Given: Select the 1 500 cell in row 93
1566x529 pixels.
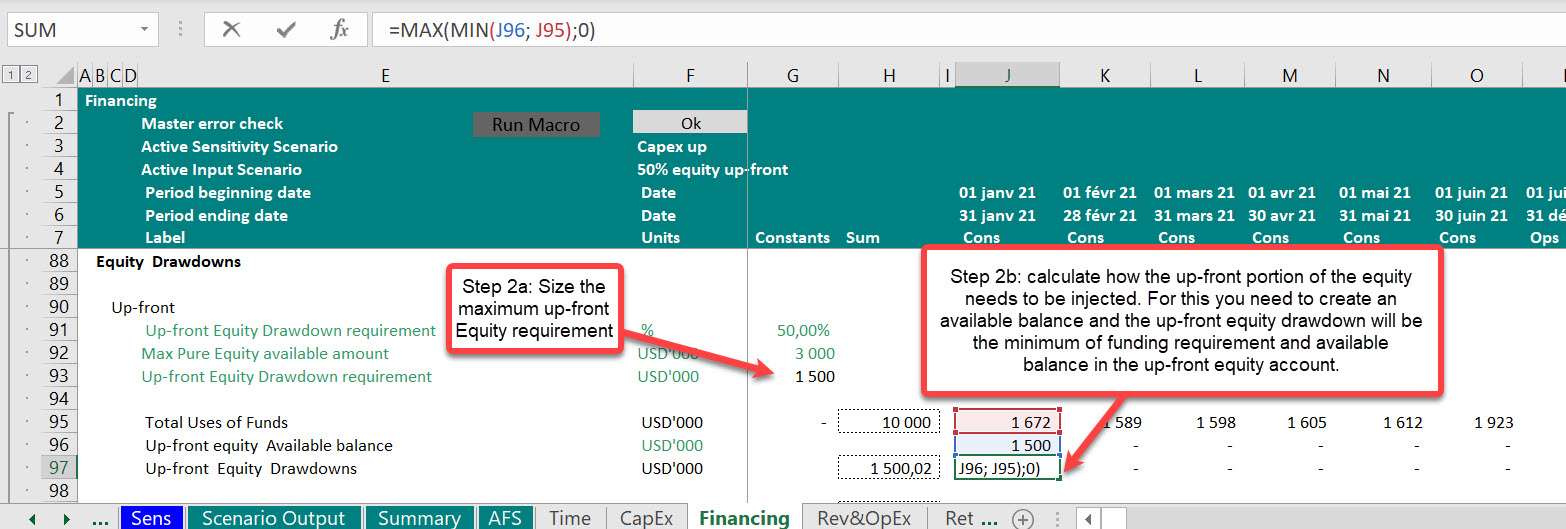Looking at the screenshot, I should (793, 377).
